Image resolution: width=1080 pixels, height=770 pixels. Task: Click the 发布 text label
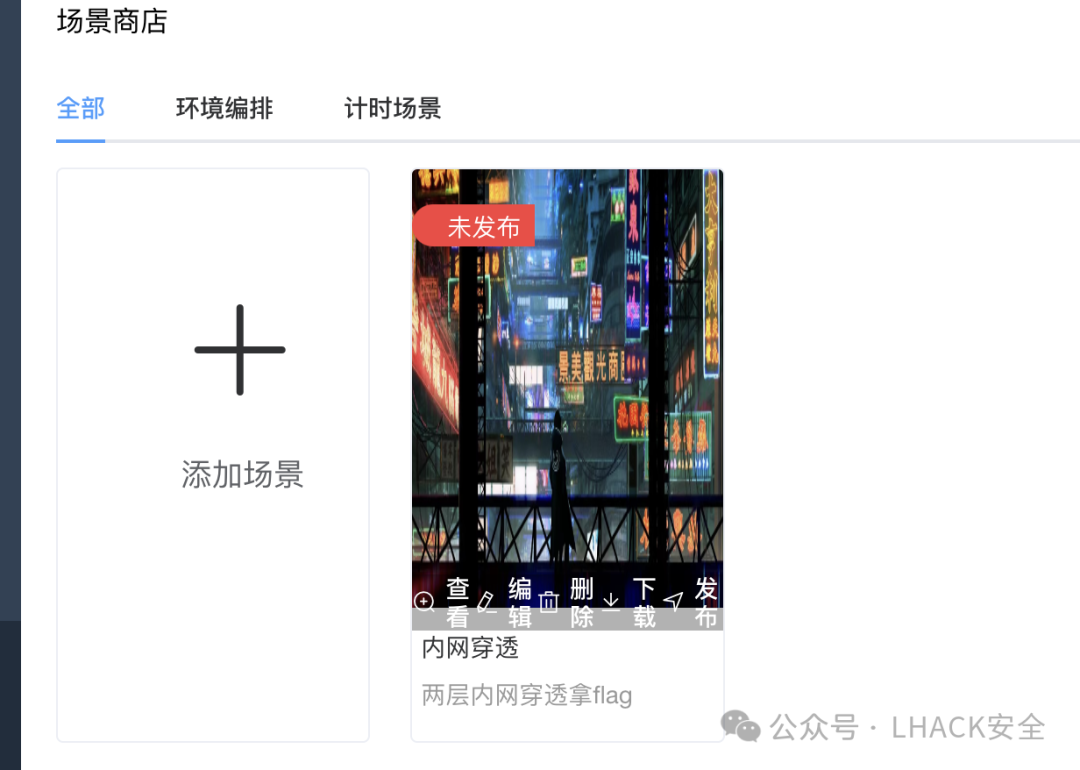pos(706,602)
